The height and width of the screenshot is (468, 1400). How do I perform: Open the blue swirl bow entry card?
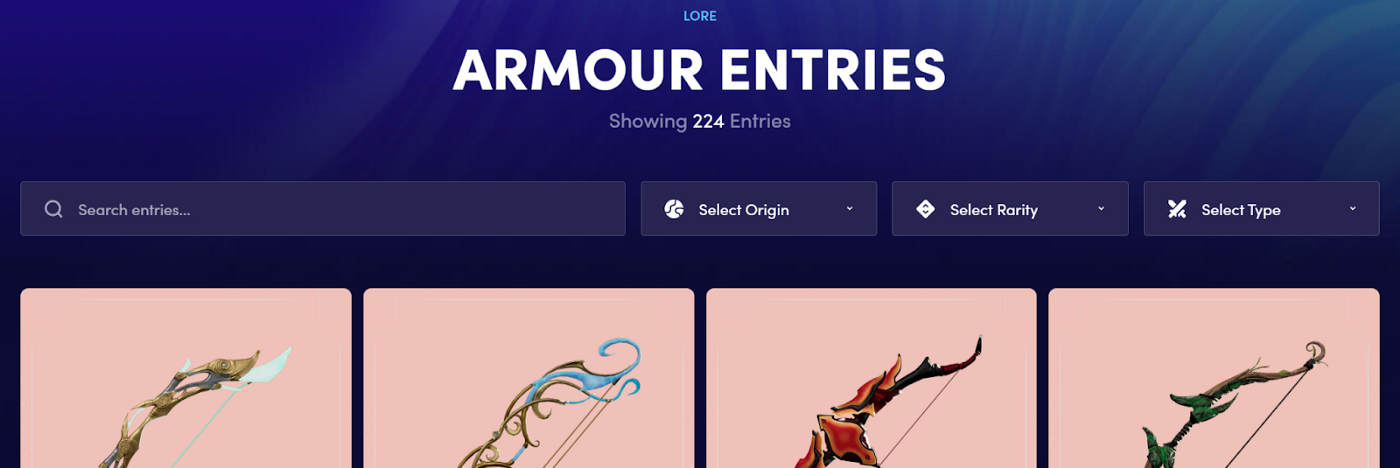(x=529, y=378)
